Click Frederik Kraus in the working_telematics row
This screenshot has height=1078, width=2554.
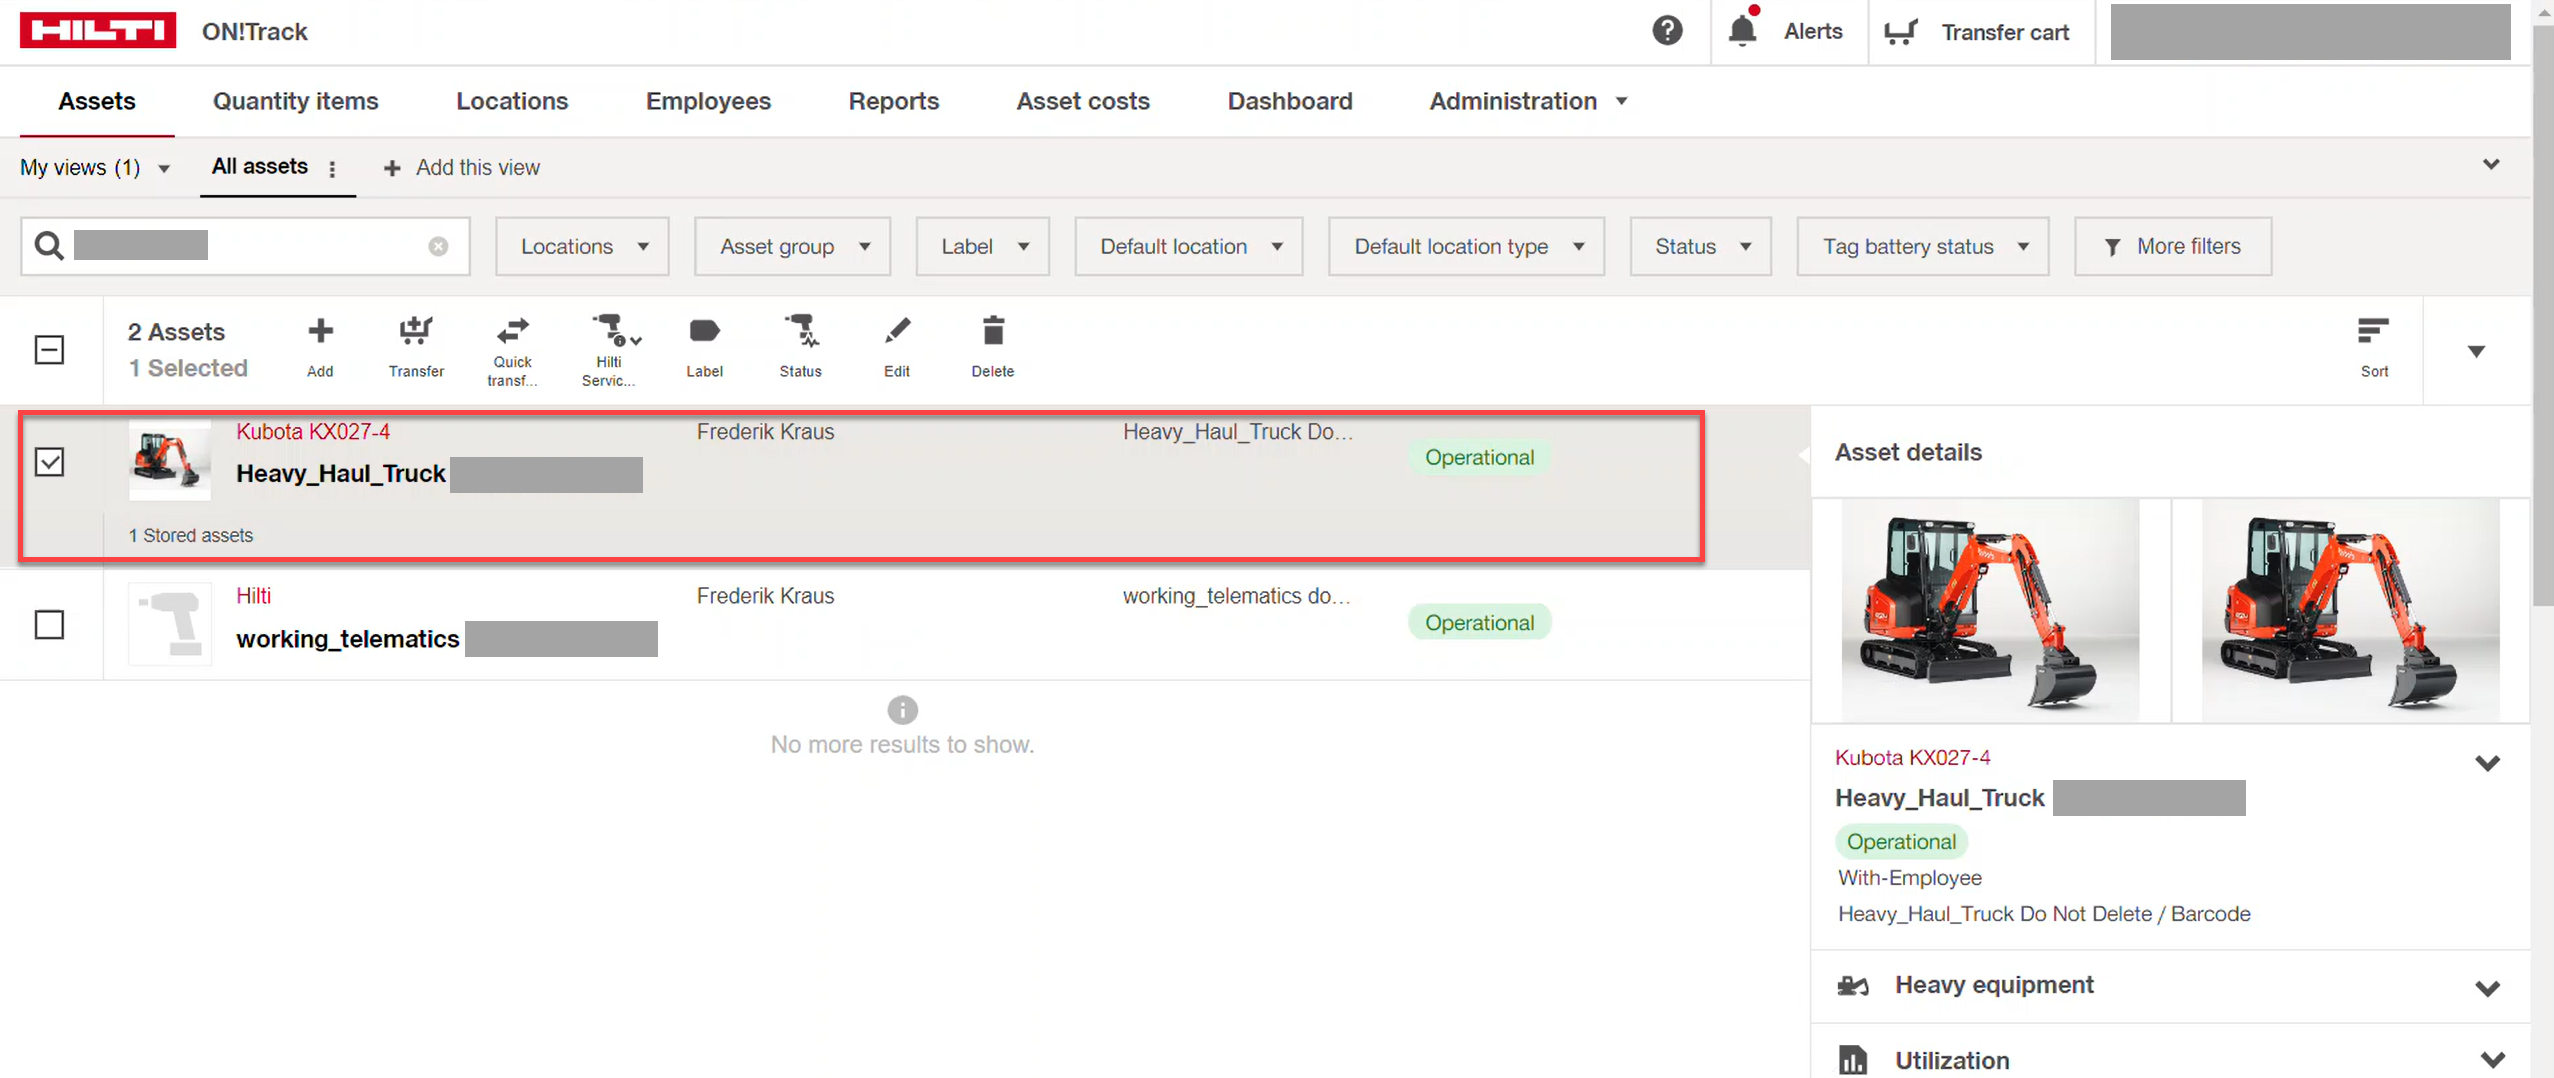(x=765, y=595)
